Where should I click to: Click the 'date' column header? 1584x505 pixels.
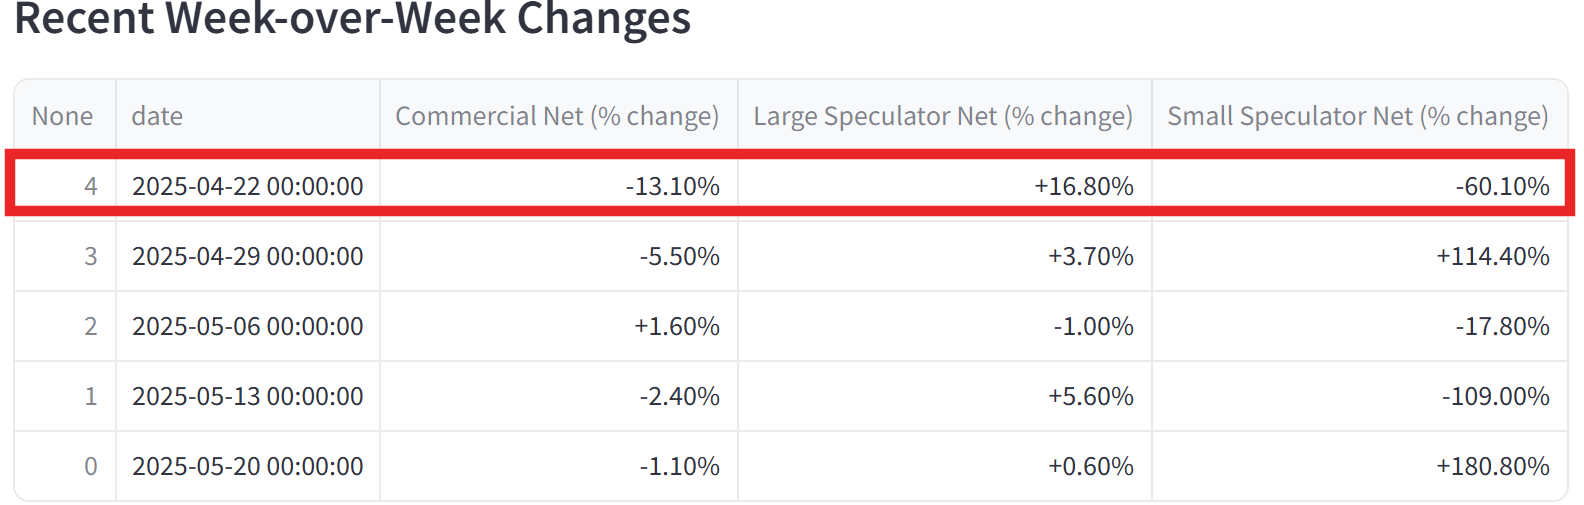(x=248, y=116)
